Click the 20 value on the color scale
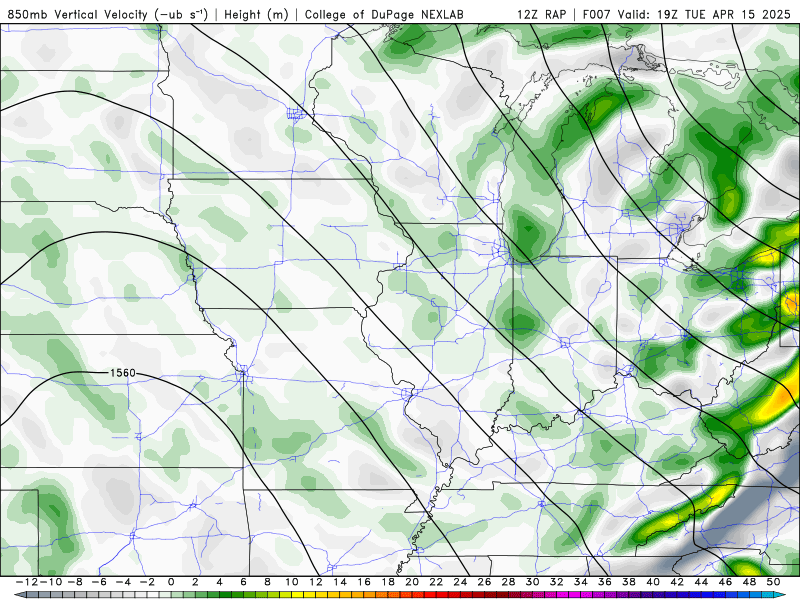The height and width of the screenshot is (600, 800). 412,582
